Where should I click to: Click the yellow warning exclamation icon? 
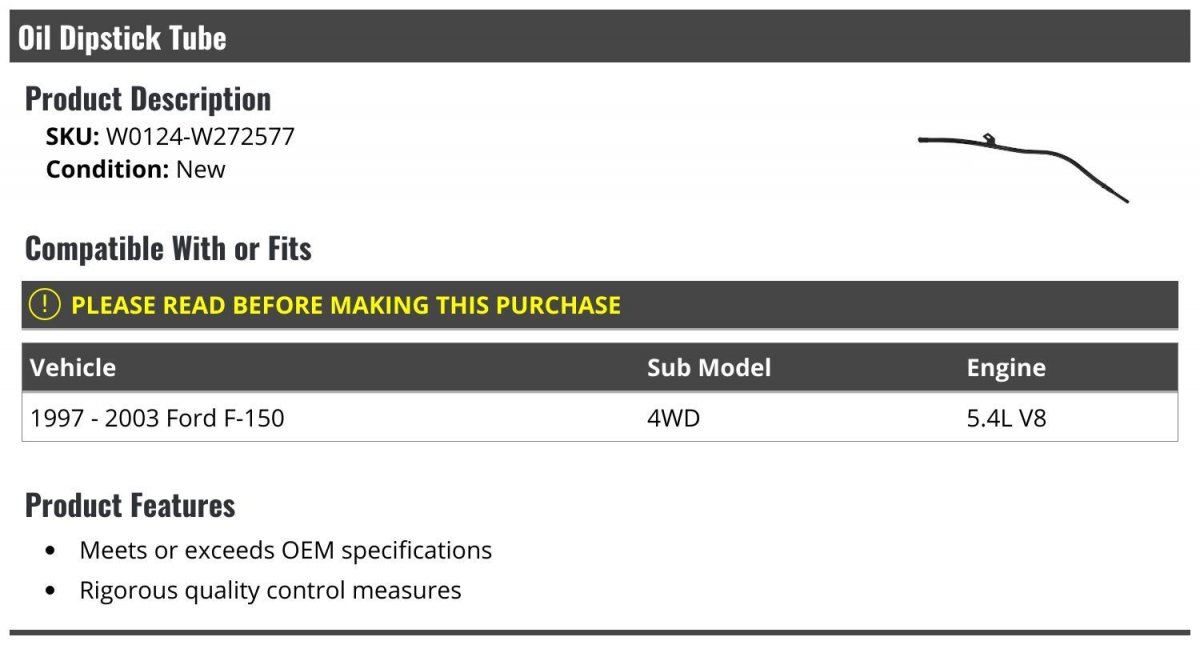(44, 305)
